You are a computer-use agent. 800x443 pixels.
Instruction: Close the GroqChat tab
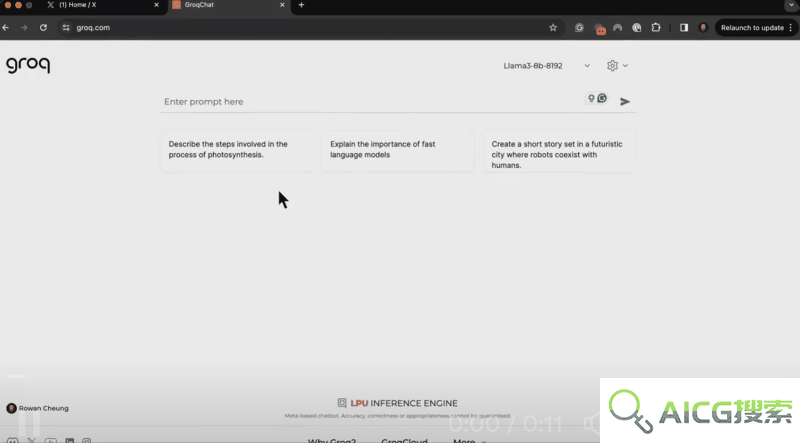(282, 5)
